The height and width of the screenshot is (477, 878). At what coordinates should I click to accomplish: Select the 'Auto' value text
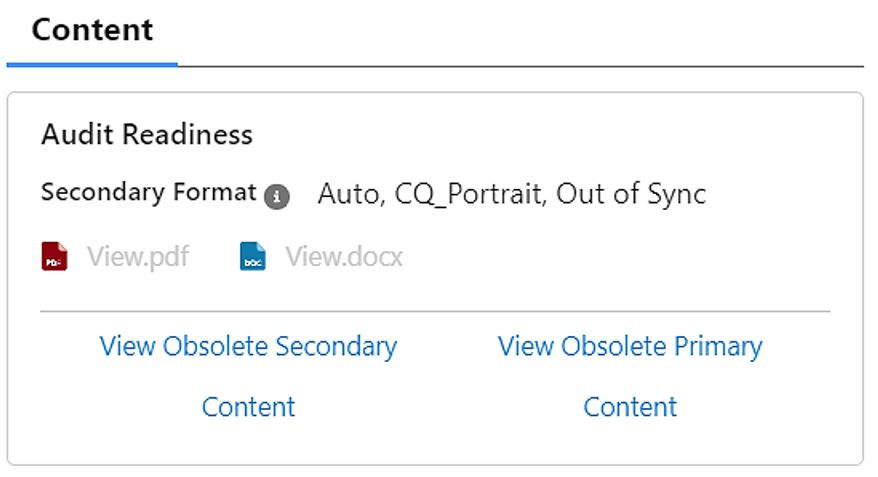347,193
